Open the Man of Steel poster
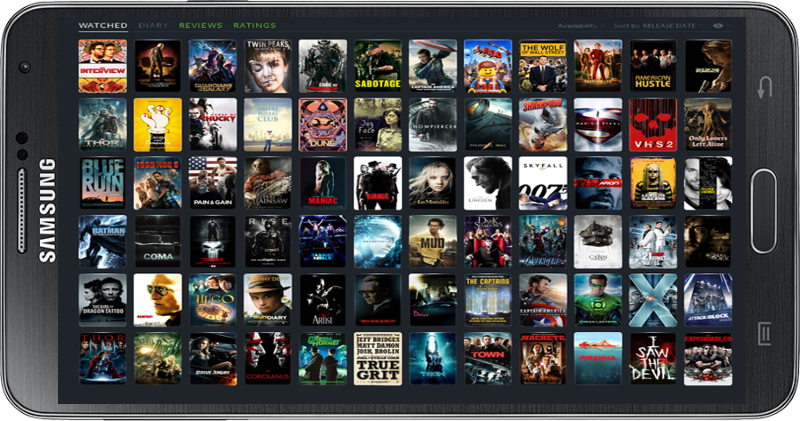Viewport: 800px width, 421px height. coord(598,125)
